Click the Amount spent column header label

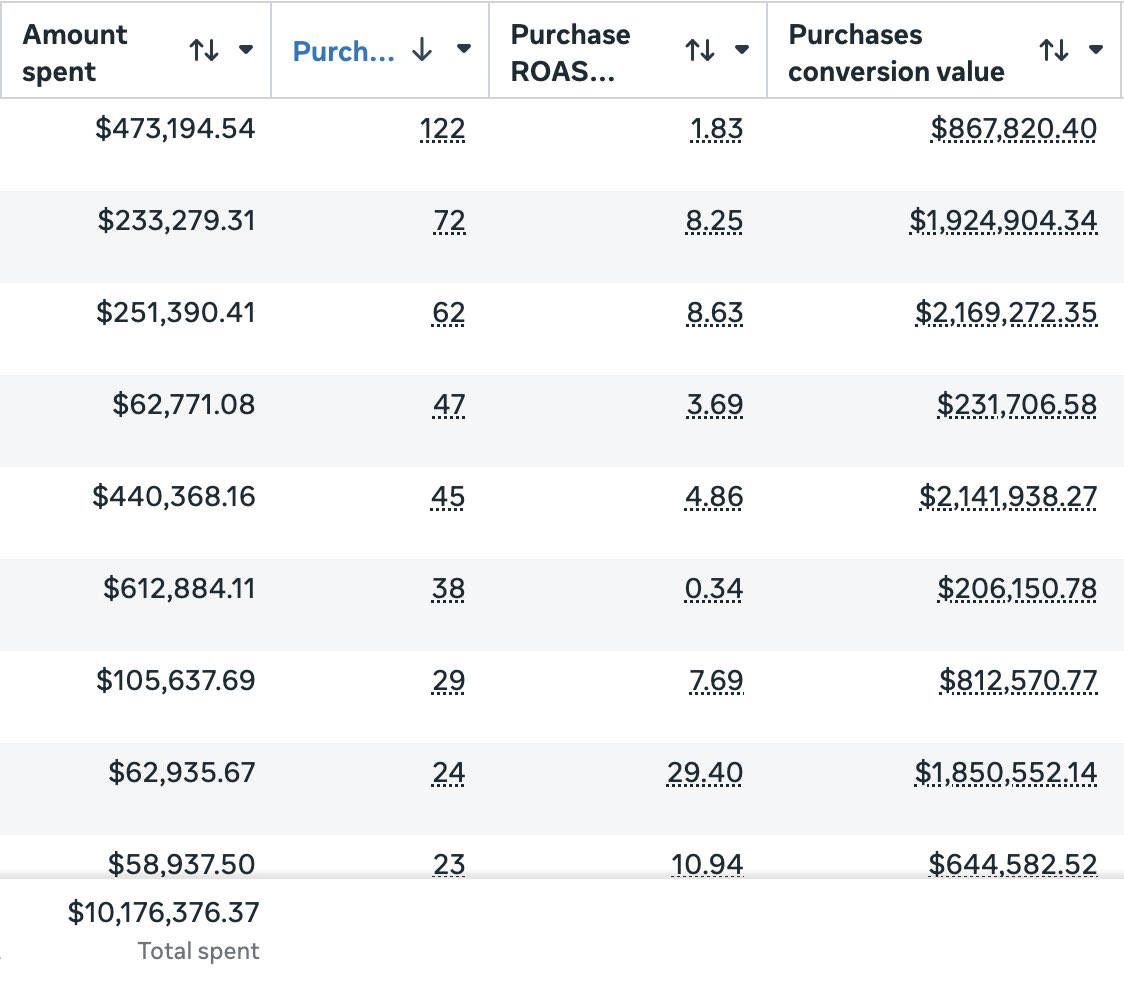point(75,53)
